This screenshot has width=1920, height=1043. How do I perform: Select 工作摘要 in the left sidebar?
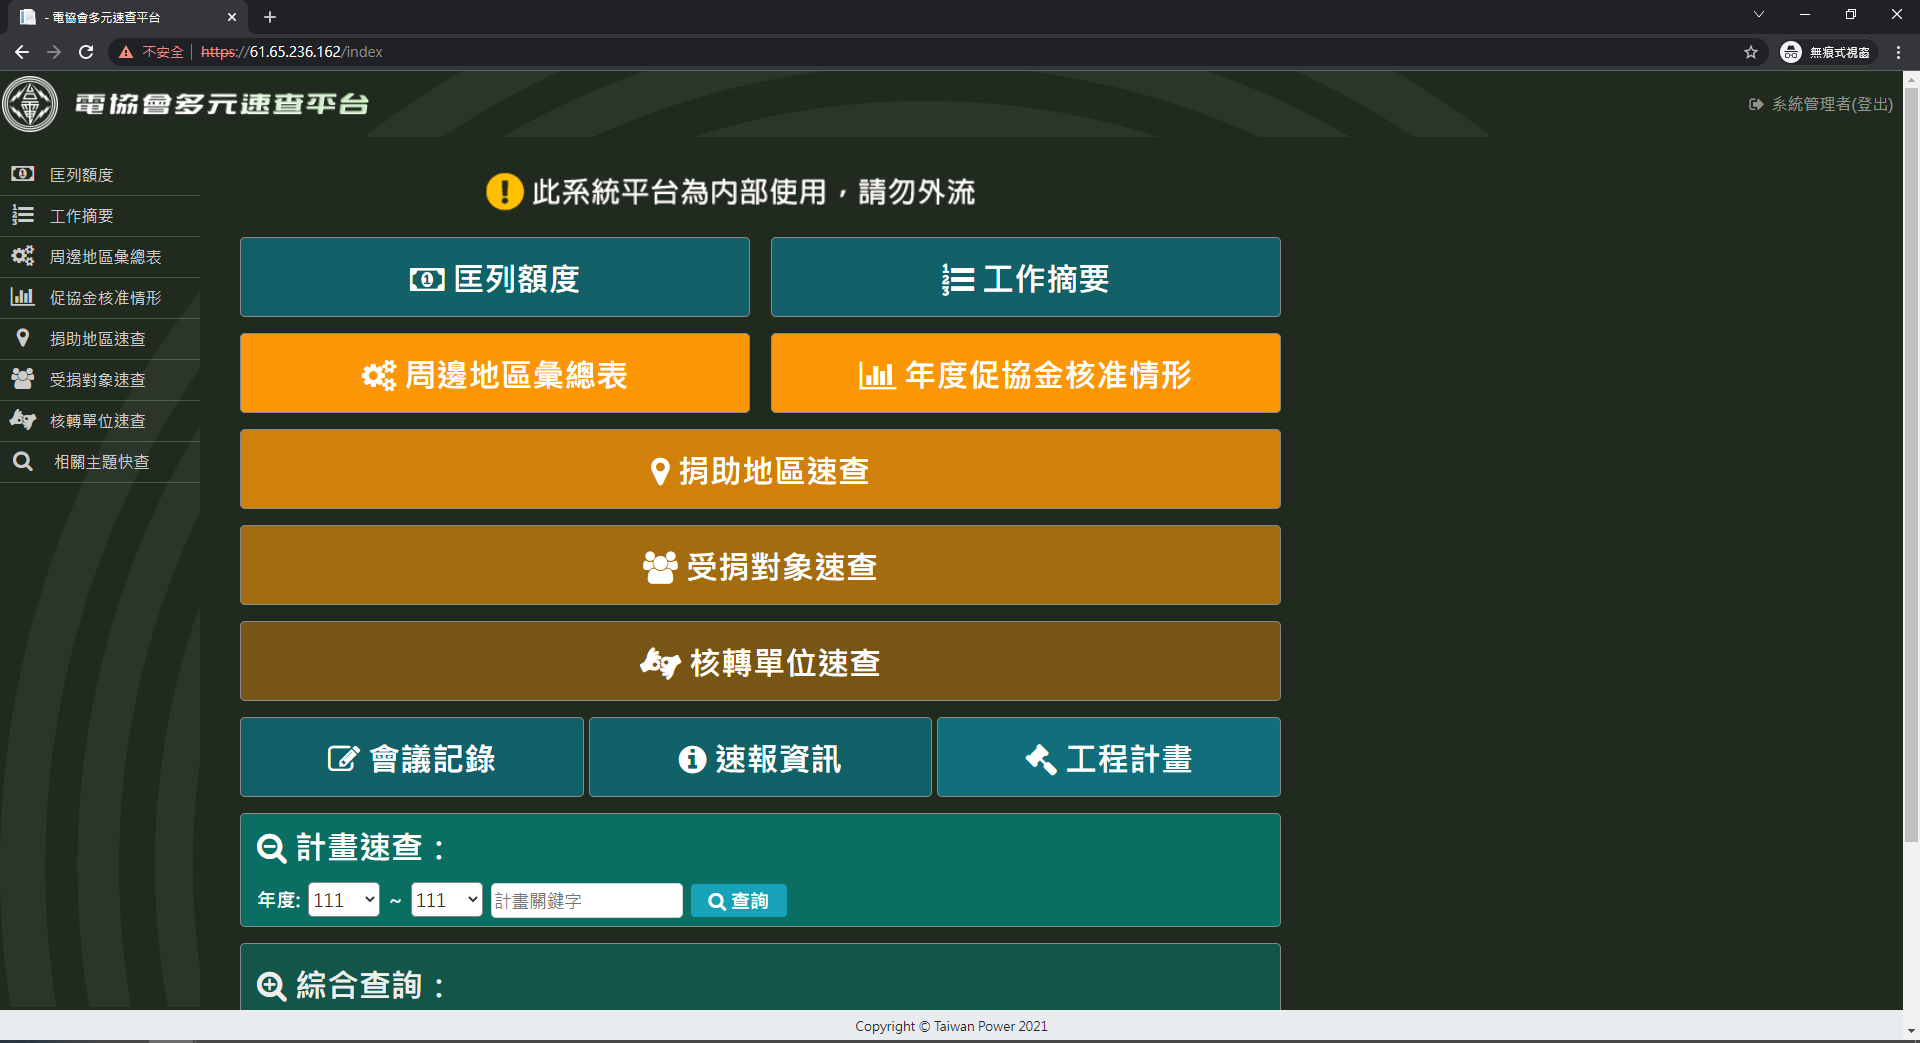coord(100,216)
